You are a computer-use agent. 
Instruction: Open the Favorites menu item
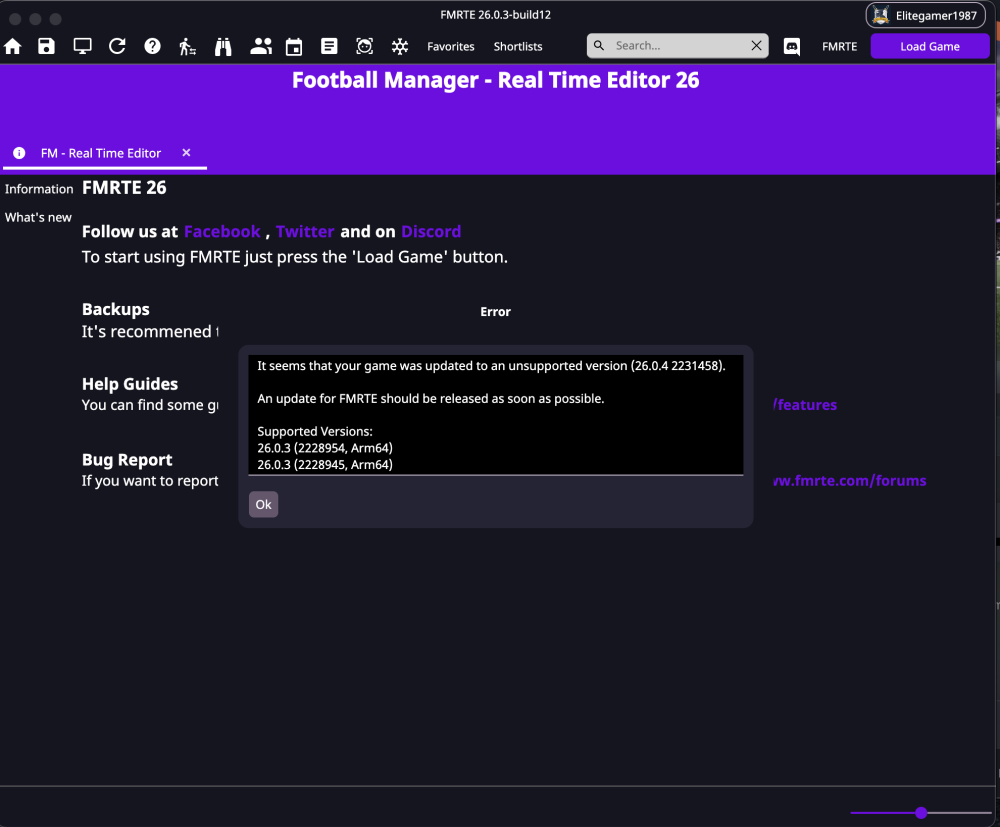point(451,46)
